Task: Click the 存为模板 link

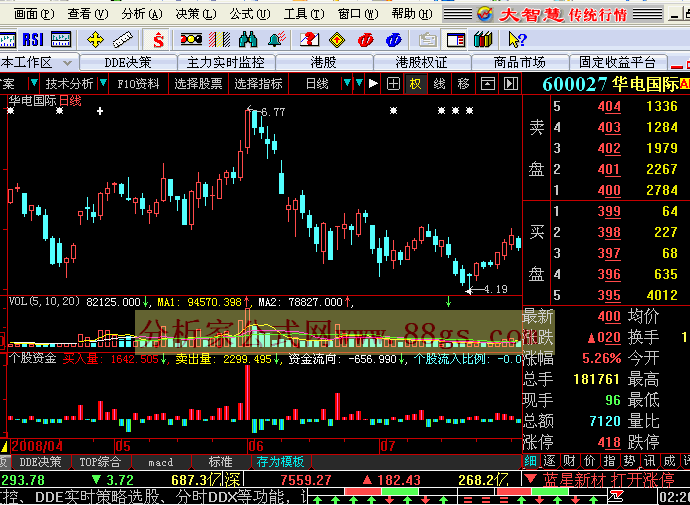Action: (x=281, y=462)
